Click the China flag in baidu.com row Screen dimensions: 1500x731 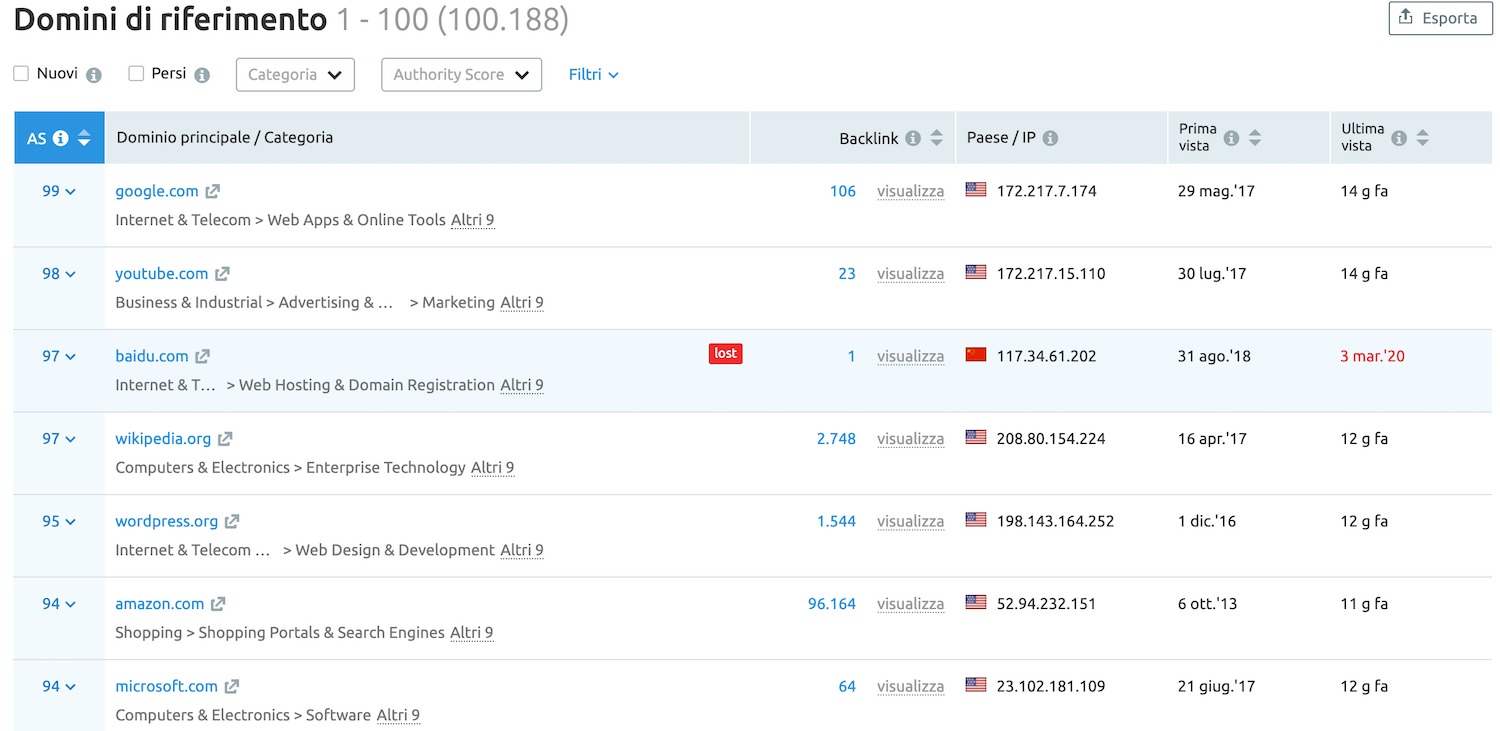pyautogui.click(x=976, y=354)
